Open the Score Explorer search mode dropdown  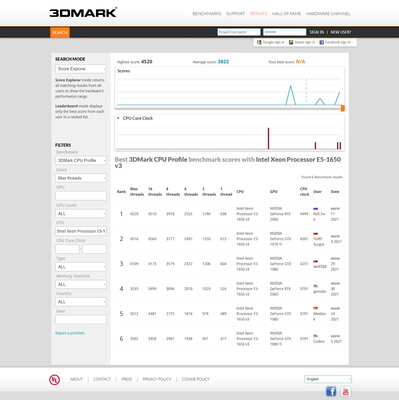tap(81, 69)
